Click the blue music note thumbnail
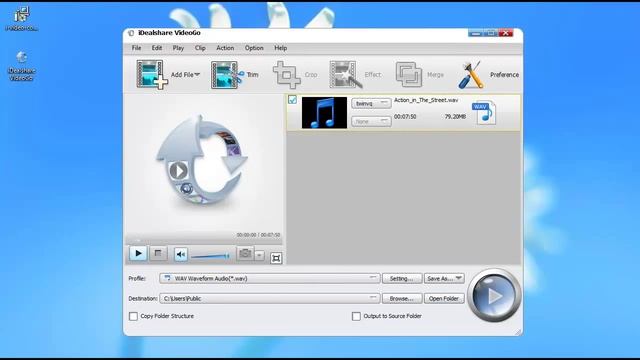This screenshot has height=360, width=640. (x=324, y=113)
